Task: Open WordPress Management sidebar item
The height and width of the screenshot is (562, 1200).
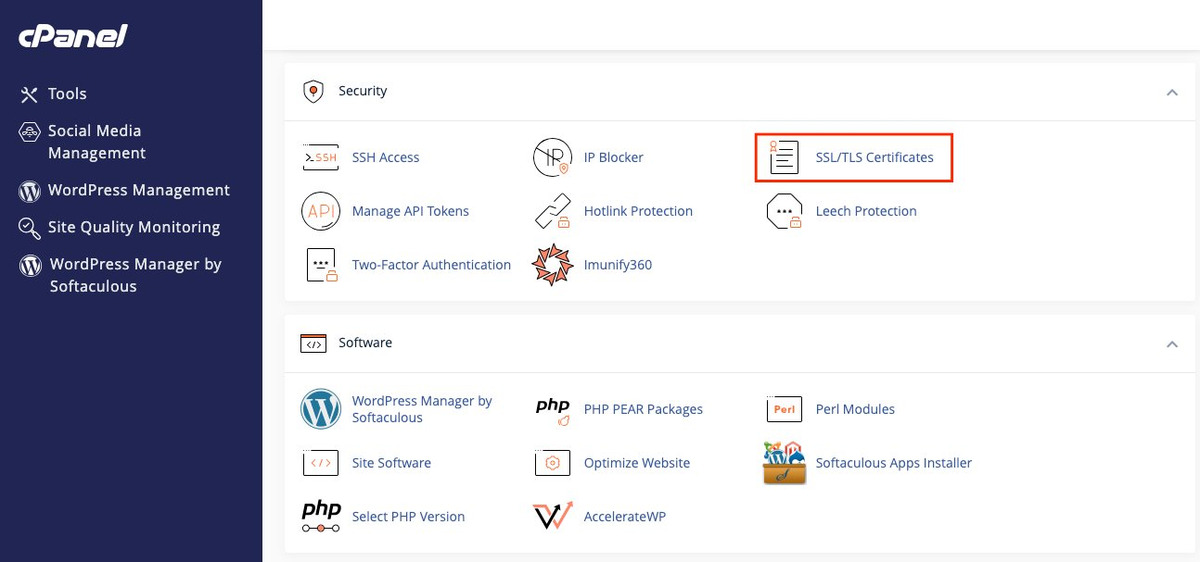Action: pyautogui.click(x=139, y=190)
